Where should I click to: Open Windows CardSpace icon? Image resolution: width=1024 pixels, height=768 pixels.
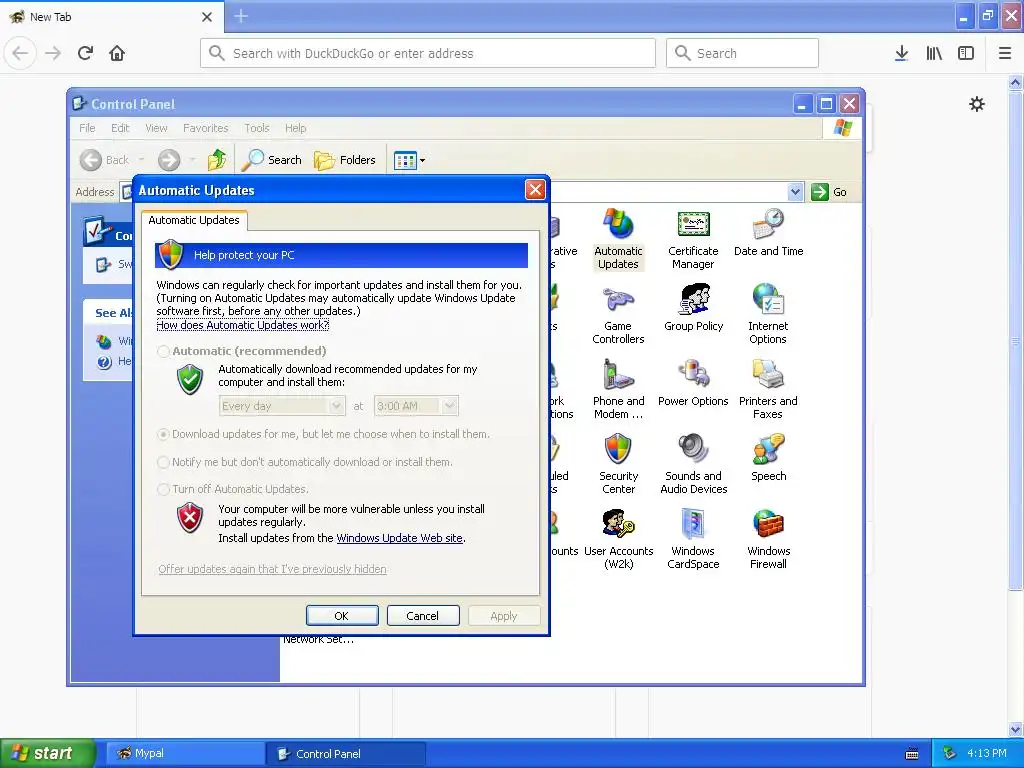click(x=693, y=539)
